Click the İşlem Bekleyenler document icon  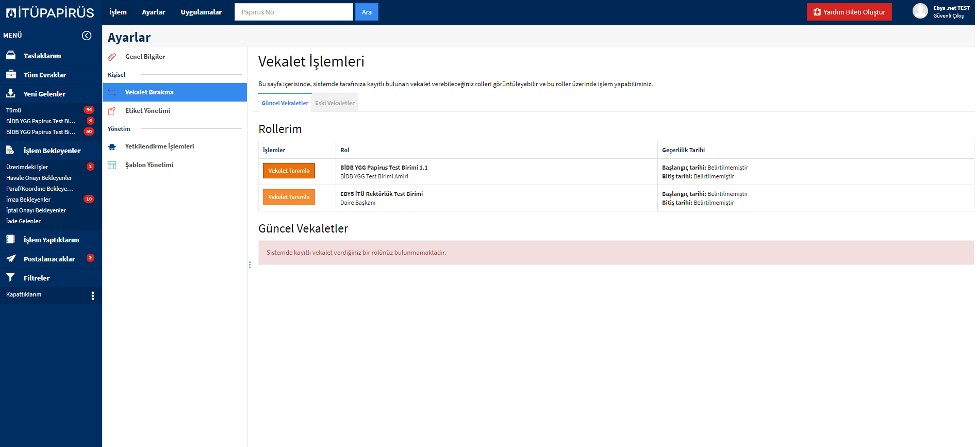[x=11, y=150]
